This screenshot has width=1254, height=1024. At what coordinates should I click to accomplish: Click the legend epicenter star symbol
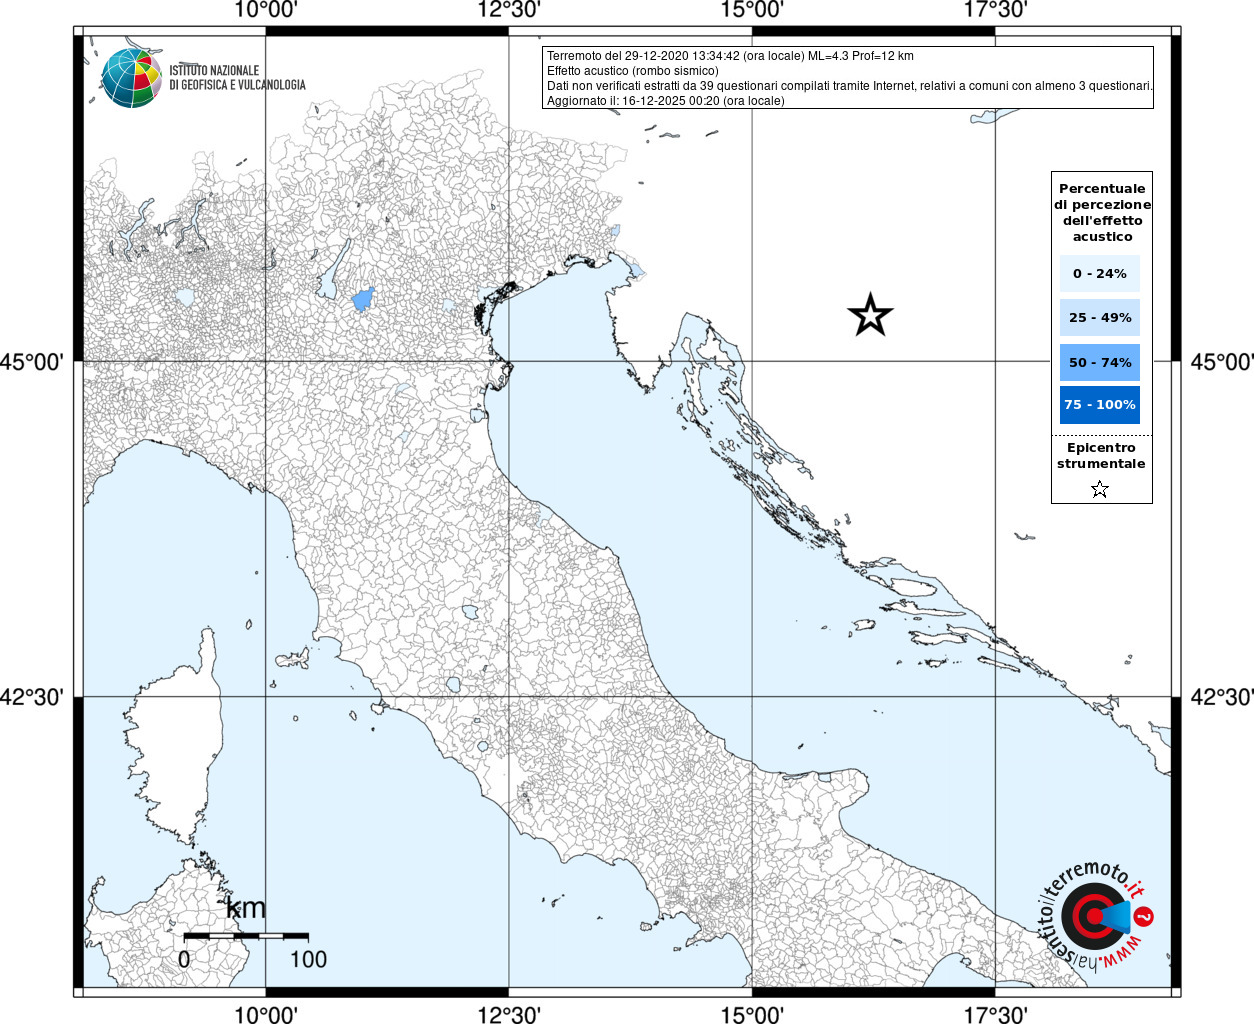(1100, 489)
